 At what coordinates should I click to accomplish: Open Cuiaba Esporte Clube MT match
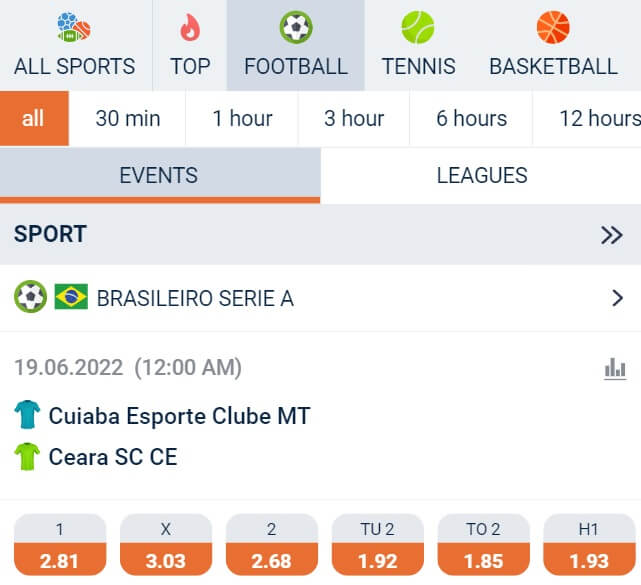(179, 416)
